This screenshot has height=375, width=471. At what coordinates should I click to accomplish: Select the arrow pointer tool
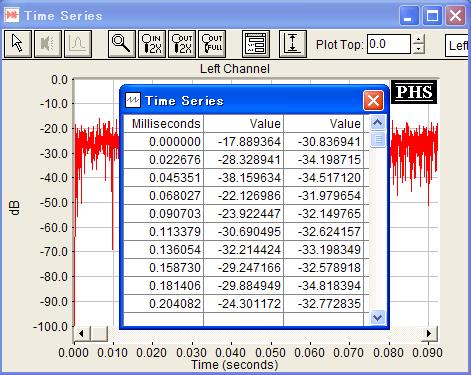click(x=18, y=44)
